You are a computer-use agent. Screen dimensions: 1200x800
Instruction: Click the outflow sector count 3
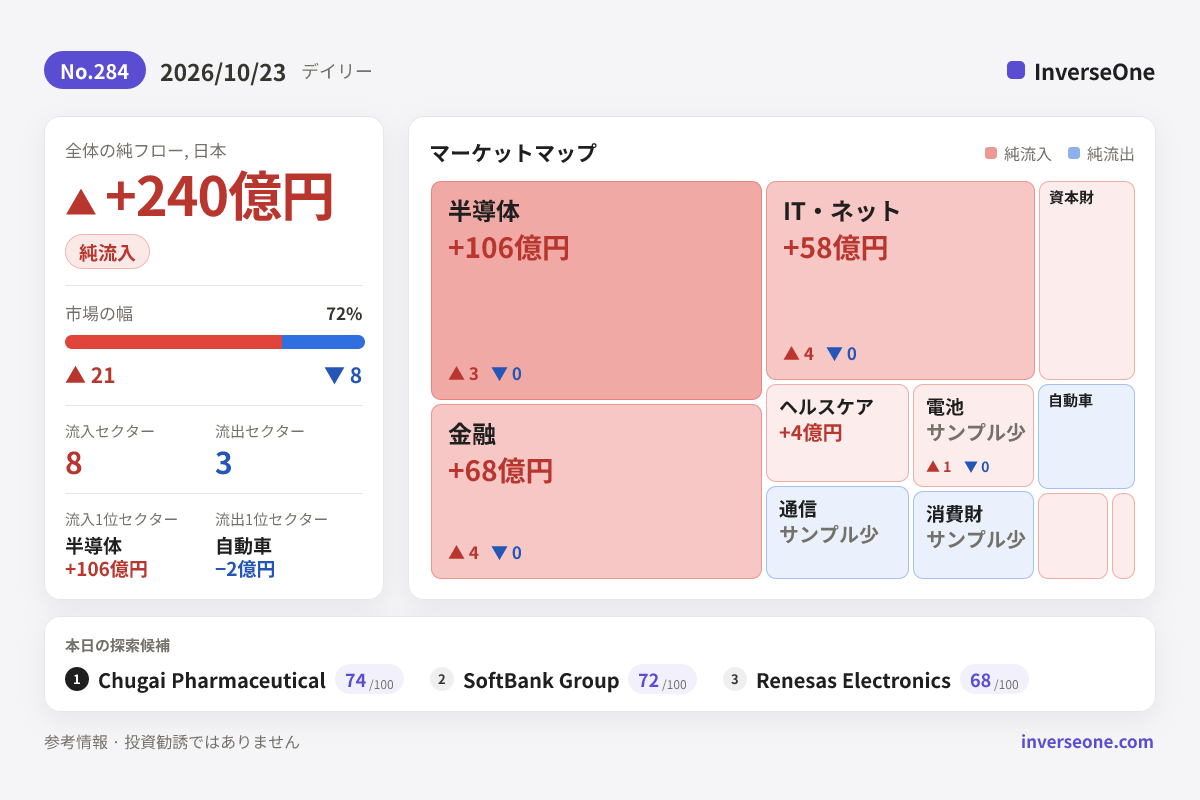tap(224, 463)
